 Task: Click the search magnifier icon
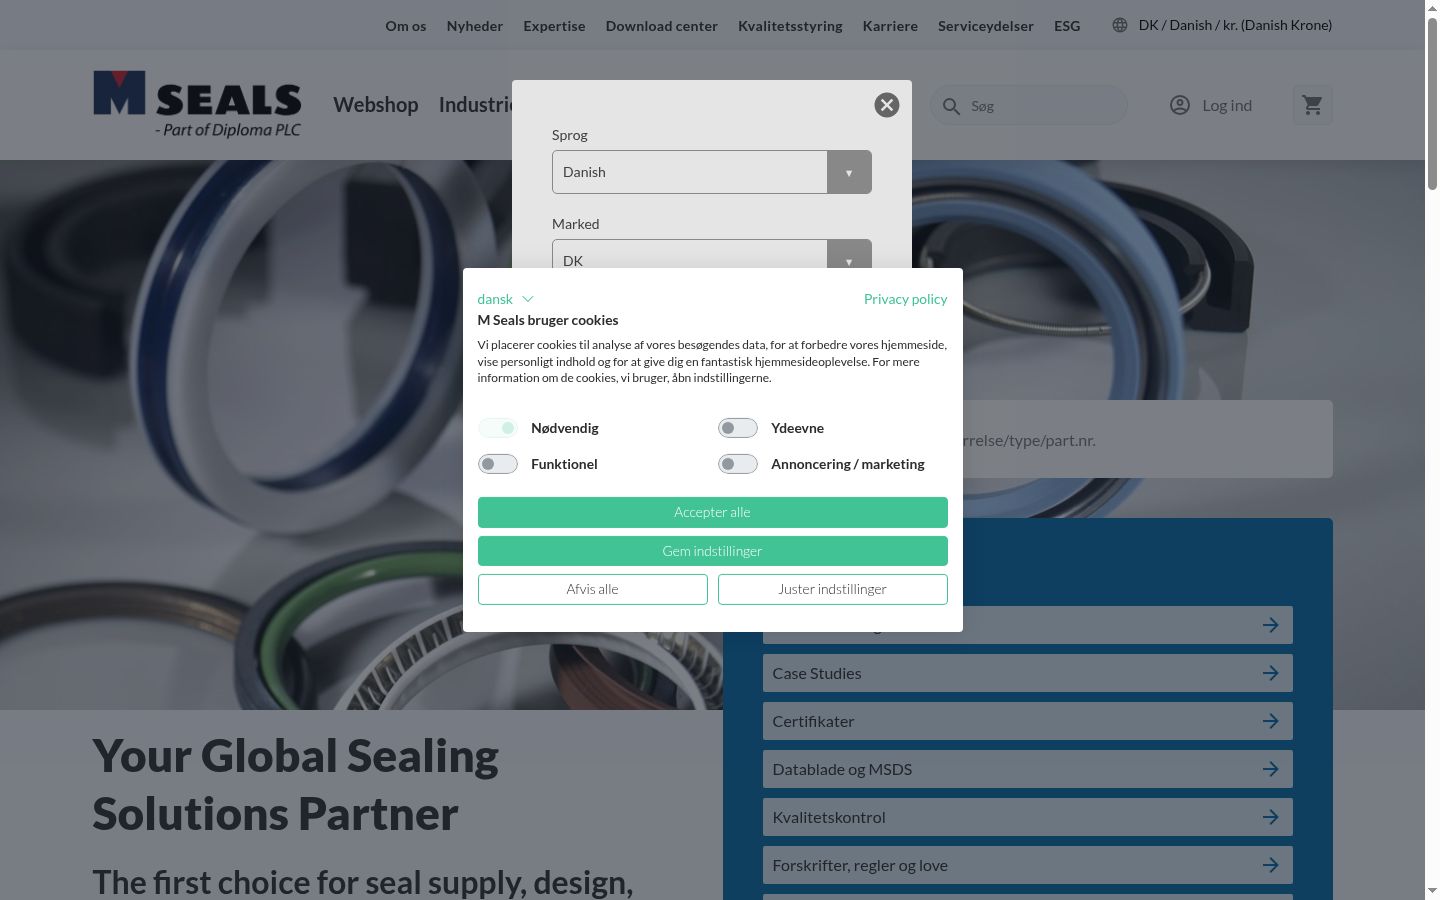pyautogui.click(x=951, y=106)
